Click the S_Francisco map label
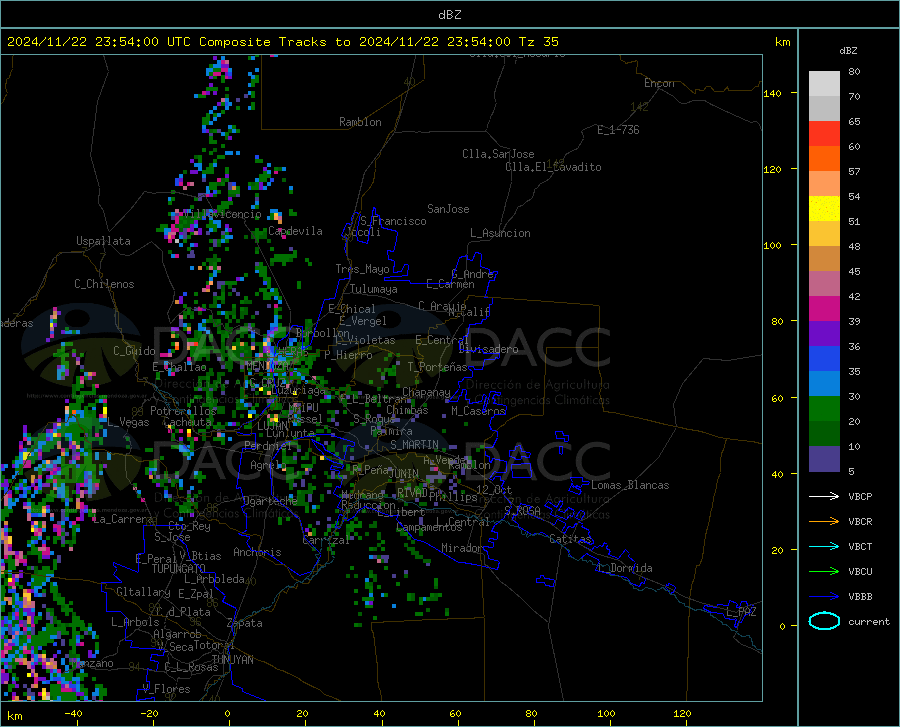This screenshot has height=727, width=900. point(393,221)
